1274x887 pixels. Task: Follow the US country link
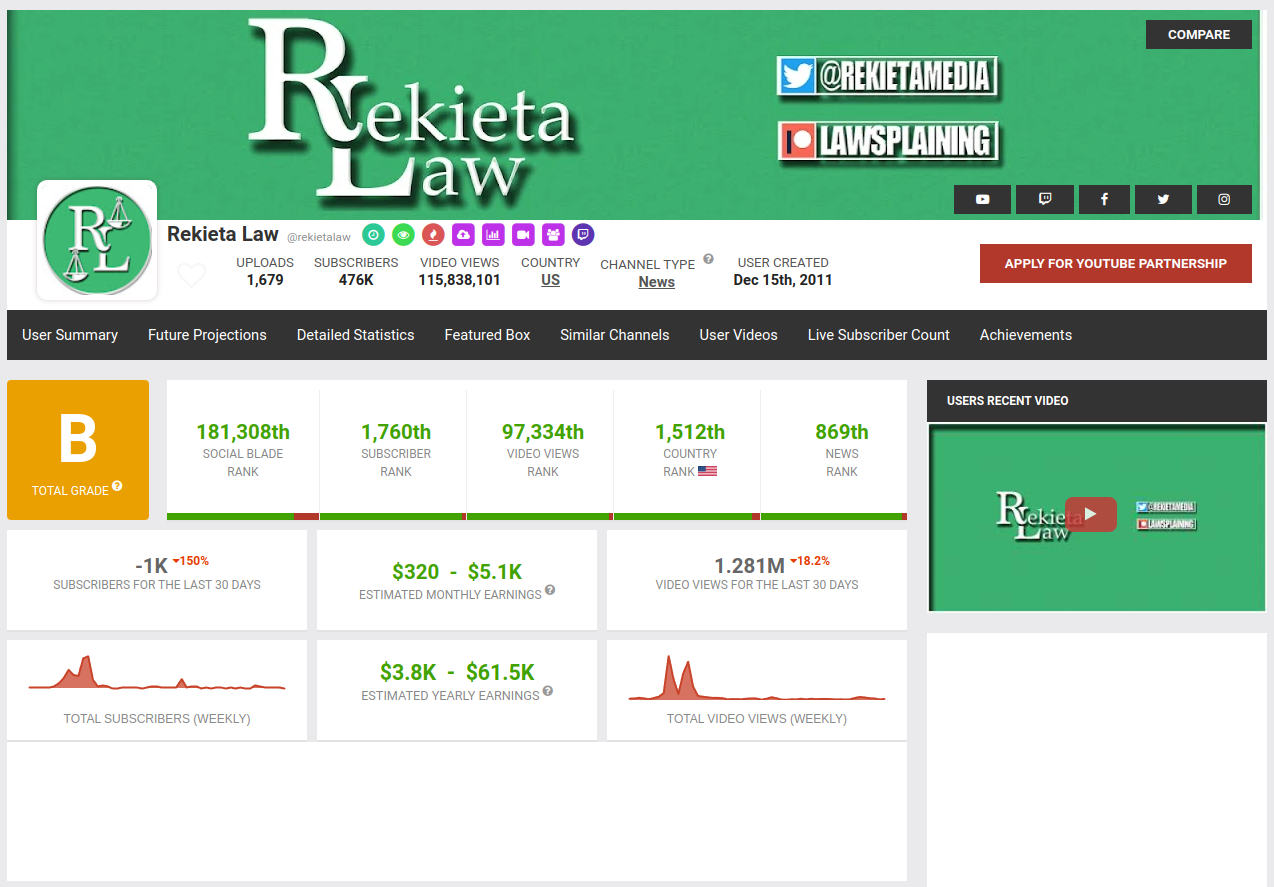coord(551,280)
